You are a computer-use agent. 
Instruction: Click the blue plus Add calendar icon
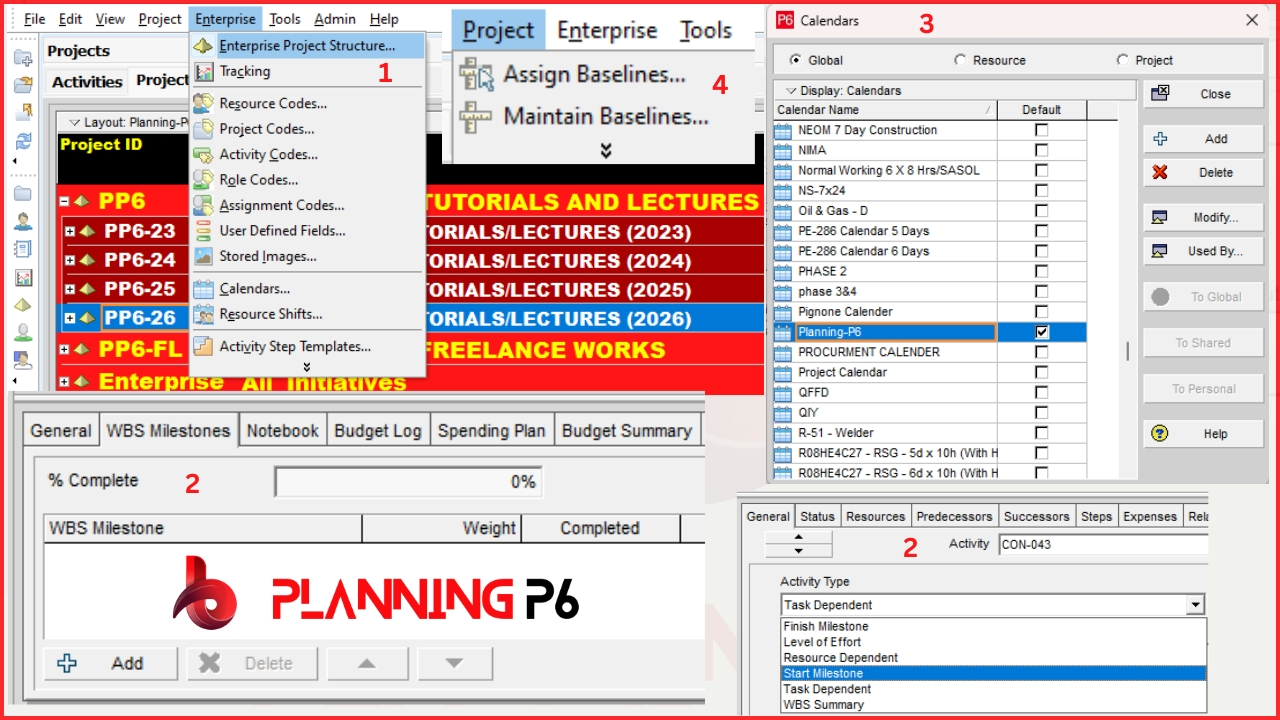tap(1160, 139)
